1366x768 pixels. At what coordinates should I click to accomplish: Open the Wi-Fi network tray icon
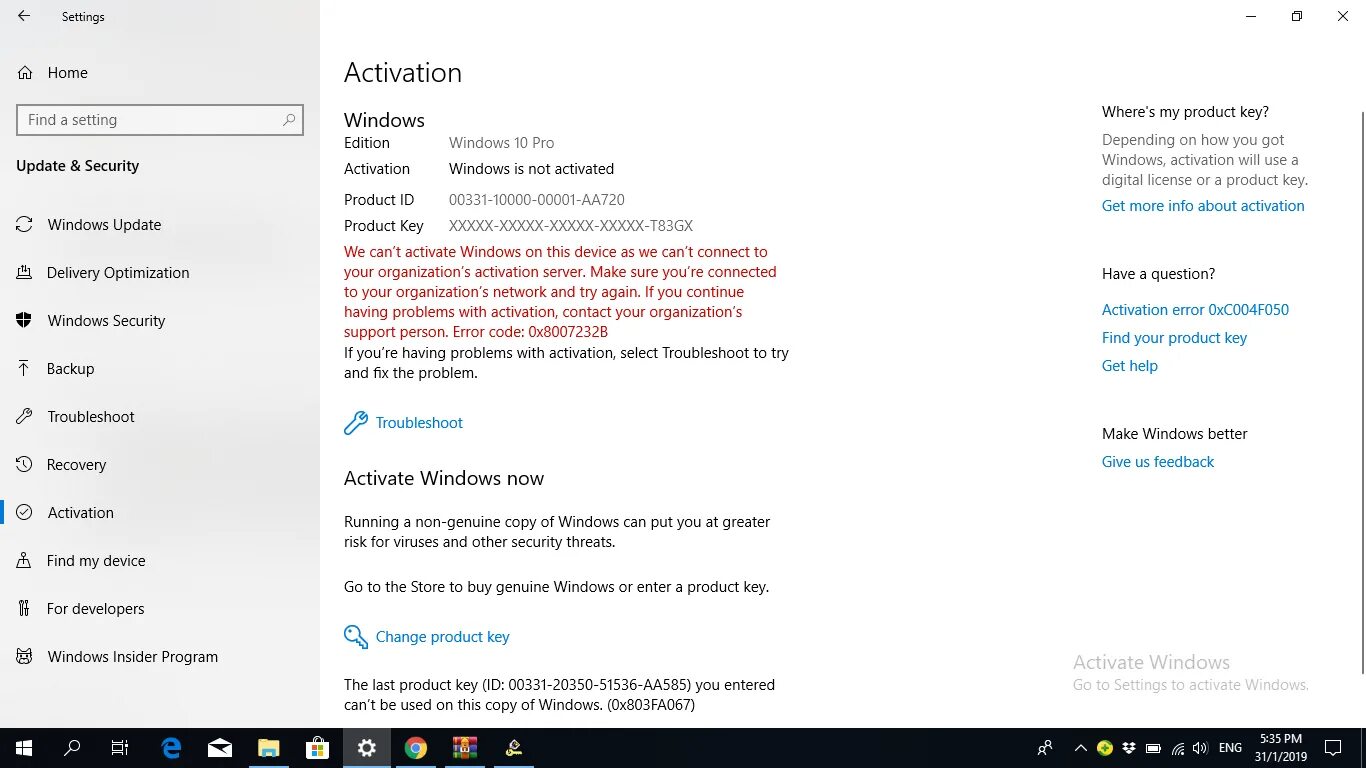[x=1177, y=748]
